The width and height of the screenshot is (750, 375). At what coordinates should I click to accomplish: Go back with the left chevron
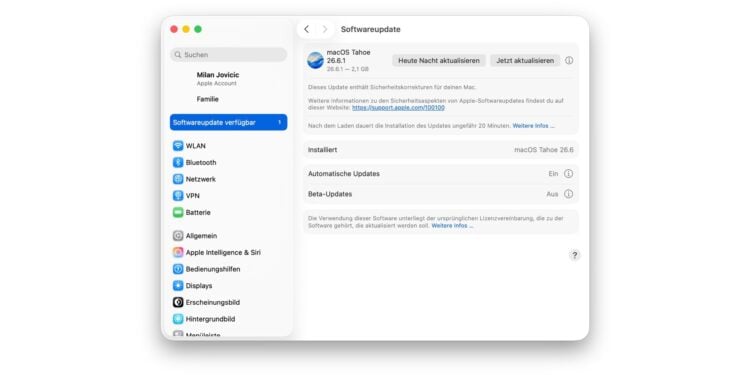(307, 29)
